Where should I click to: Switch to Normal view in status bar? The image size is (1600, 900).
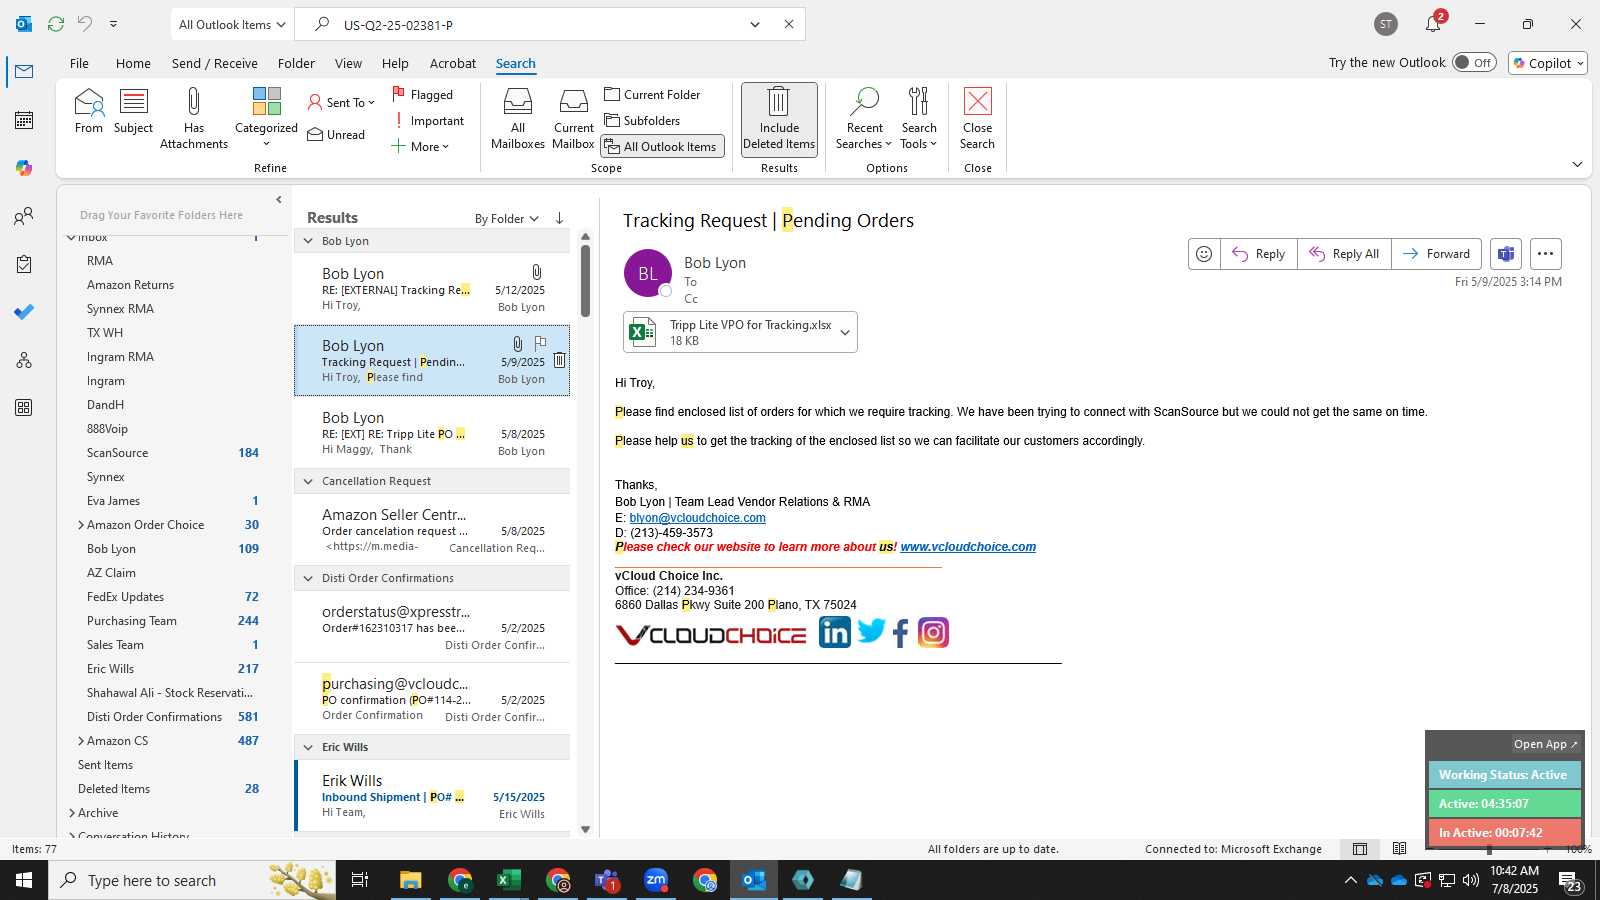(x=1360, y=849)
